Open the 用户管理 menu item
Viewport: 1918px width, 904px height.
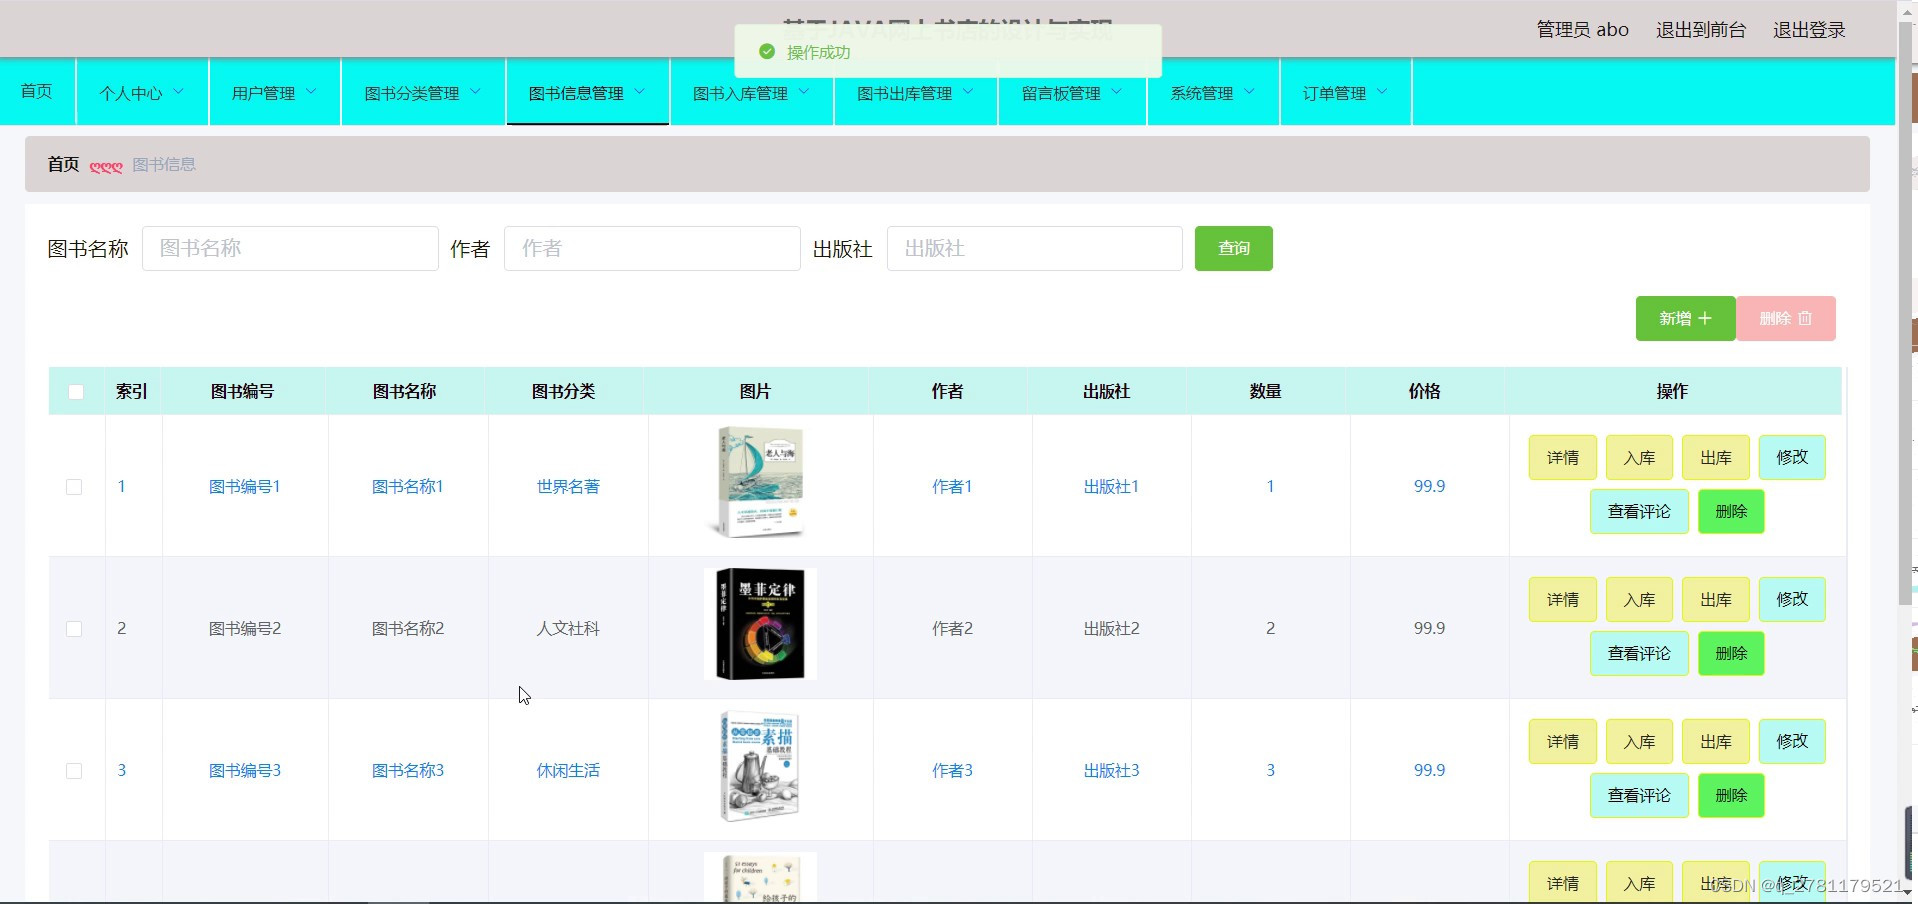click(x=275, y=92)
